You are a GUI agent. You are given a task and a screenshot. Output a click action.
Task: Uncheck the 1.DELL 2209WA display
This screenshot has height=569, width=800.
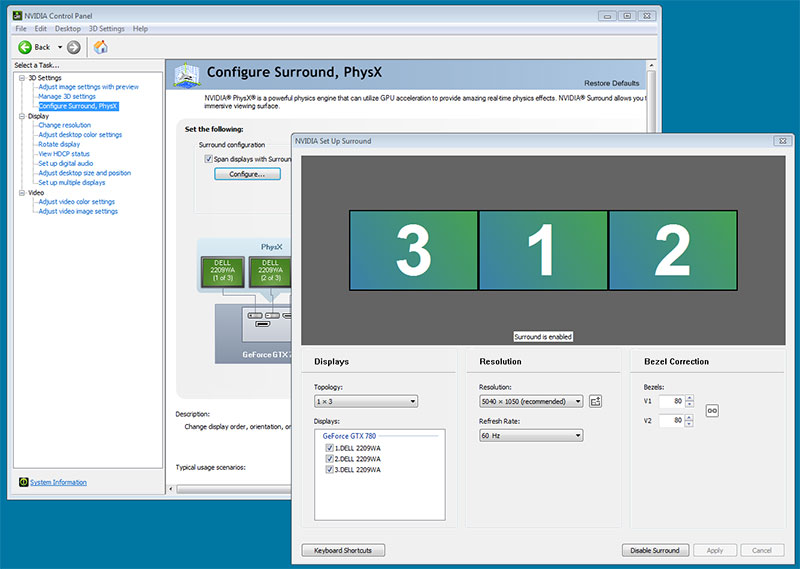329,448
